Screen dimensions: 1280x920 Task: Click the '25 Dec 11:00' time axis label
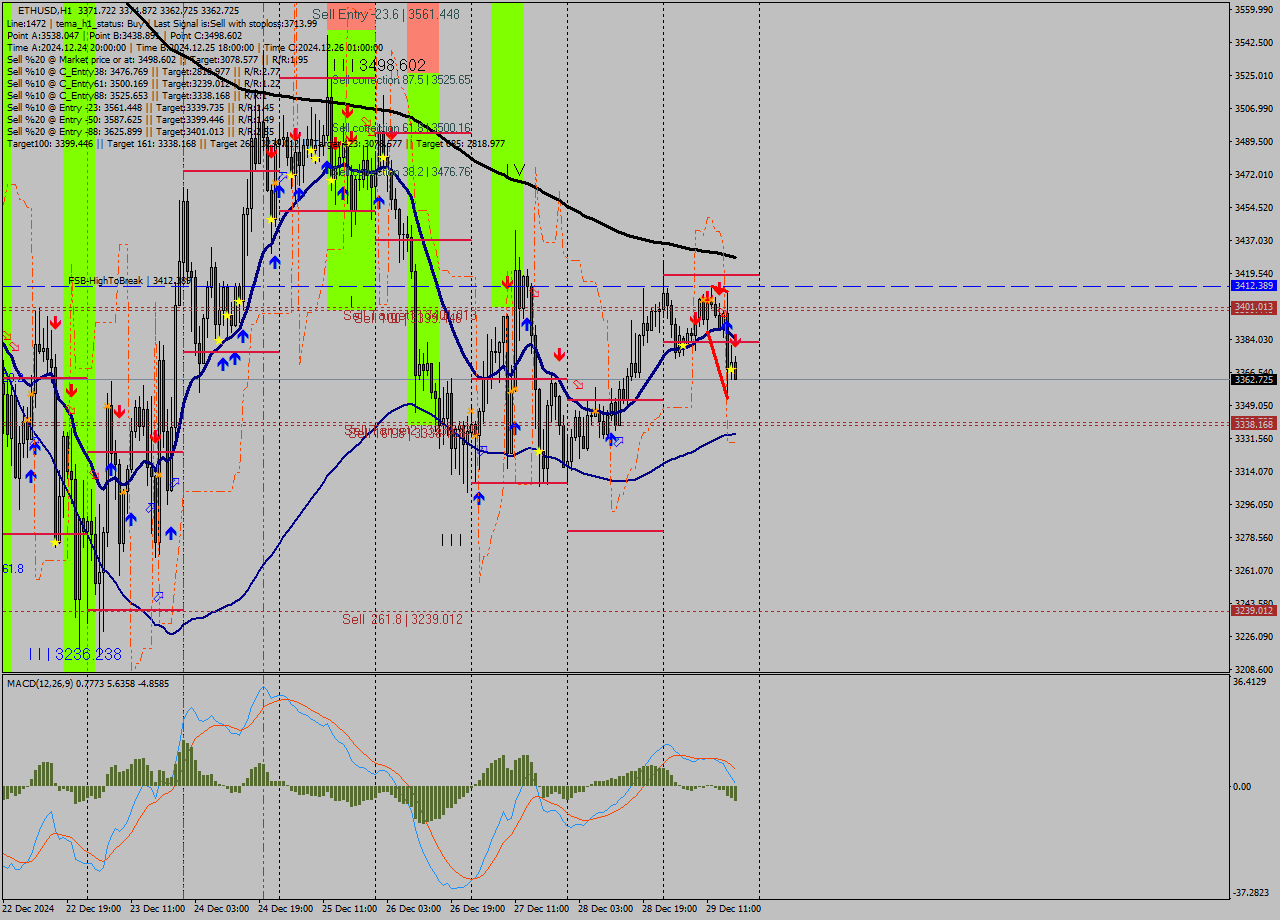click(x=349, y=908)
